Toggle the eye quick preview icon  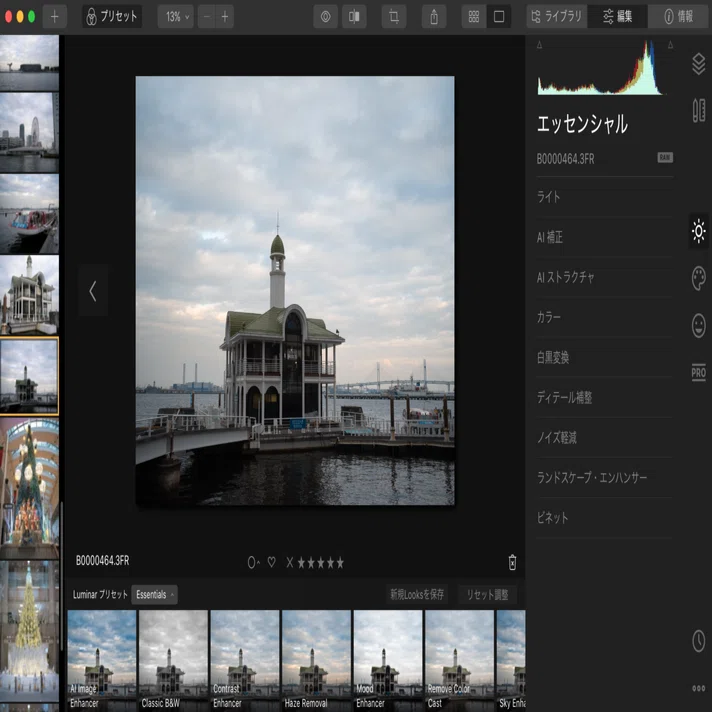[x=326, y=17]
